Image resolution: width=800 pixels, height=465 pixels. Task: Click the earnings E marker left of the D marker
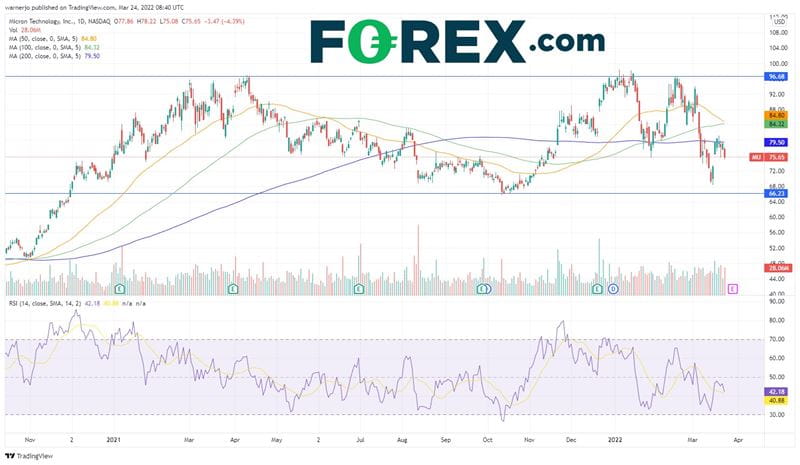[x=597, y=289]
